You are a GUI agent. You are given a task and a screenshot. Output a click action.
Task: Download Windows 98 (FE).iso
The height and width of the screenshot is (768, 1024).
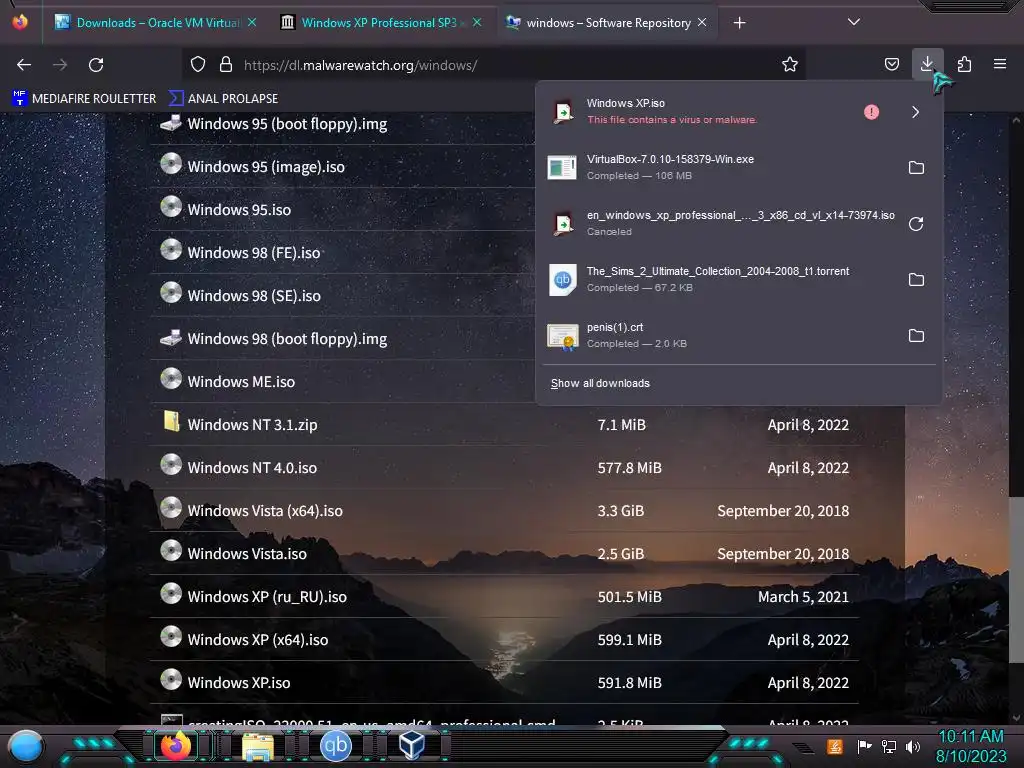pos(253,253)
